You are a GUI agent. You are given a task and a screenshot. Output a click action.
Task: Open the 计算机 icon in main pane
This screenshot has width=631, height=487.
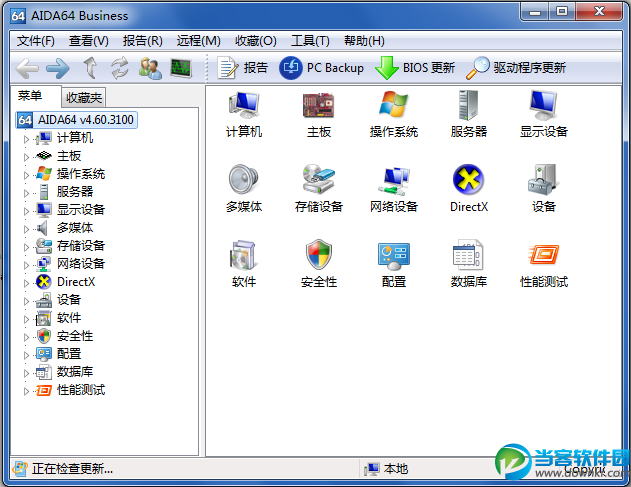(x=244, y=105)
